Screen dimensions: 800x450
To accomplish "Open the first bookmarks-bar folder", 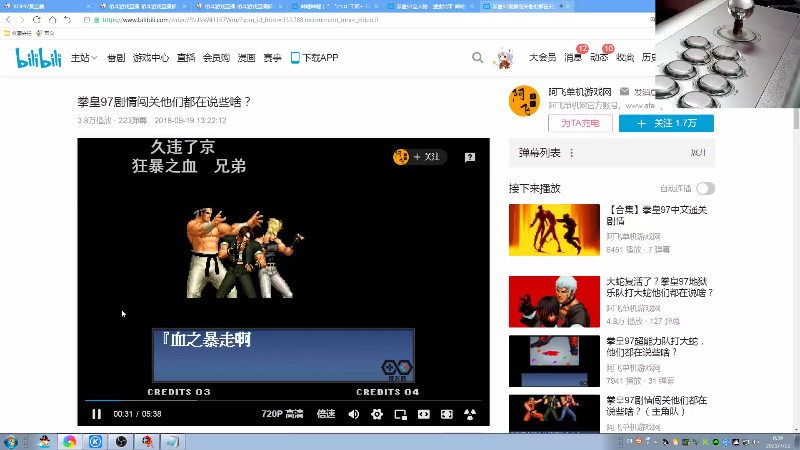I will (18, 33).
